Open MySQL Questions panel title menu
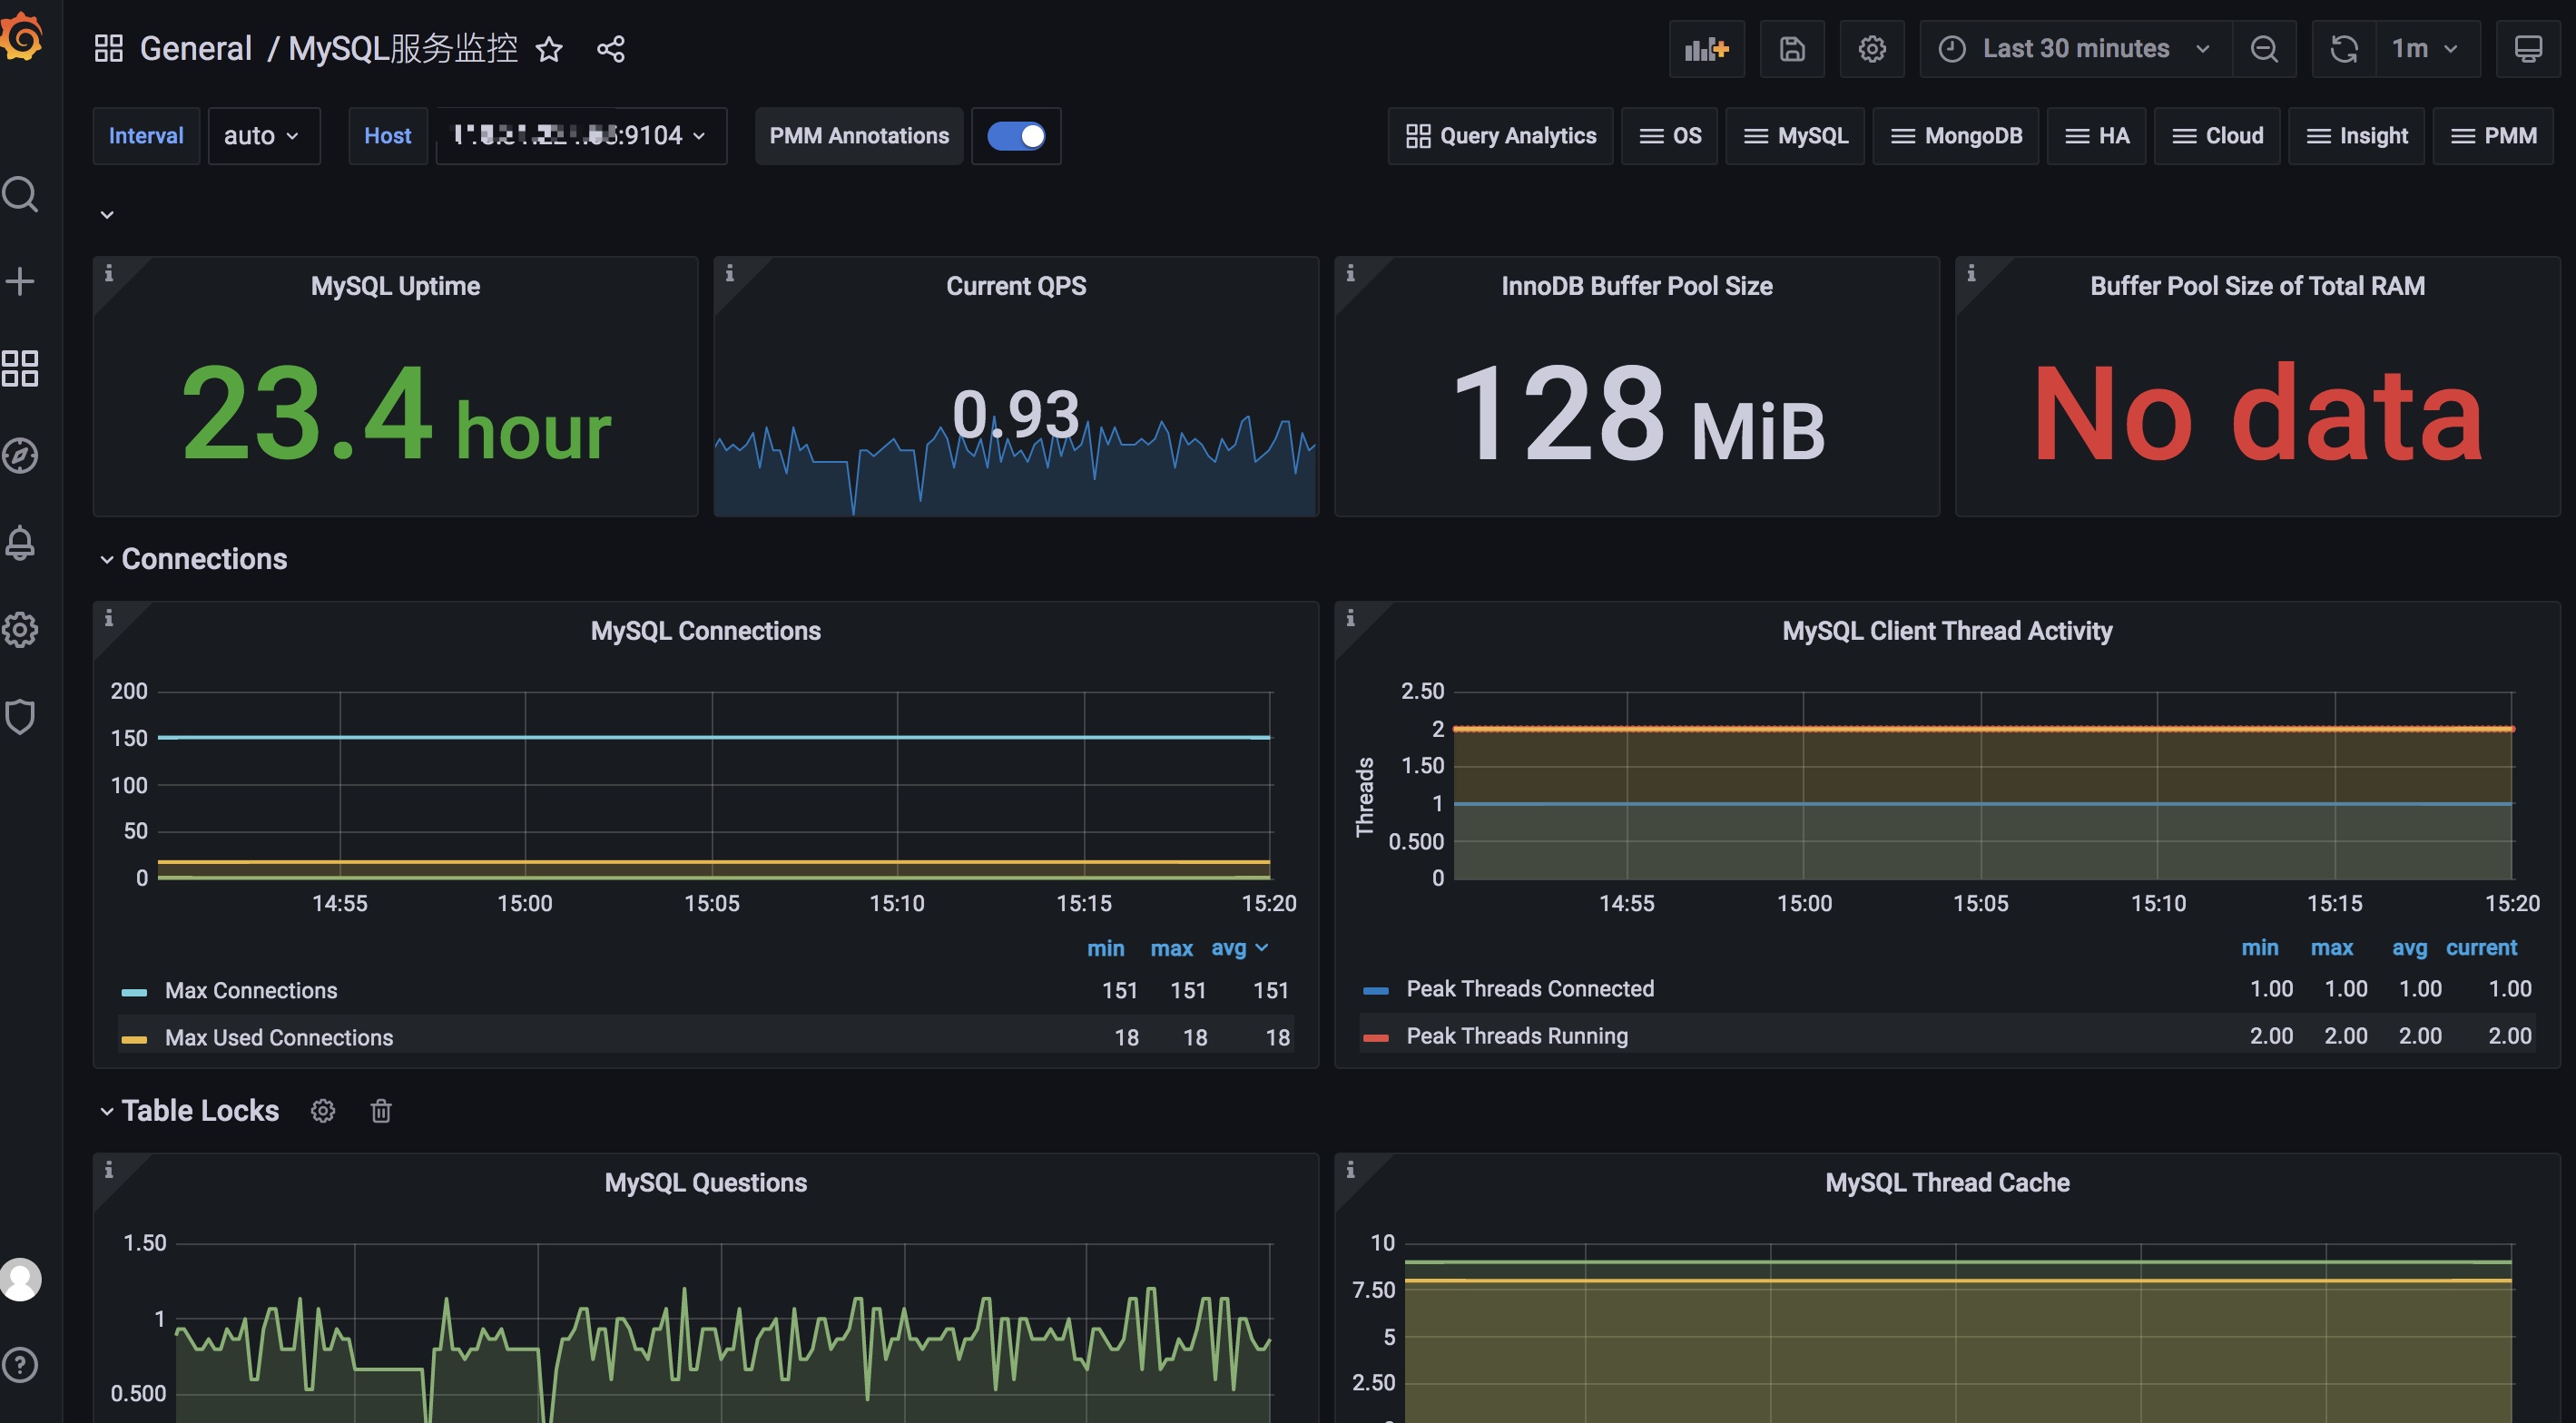The image size is (2576, 1423). click(x=705, y=1183)
